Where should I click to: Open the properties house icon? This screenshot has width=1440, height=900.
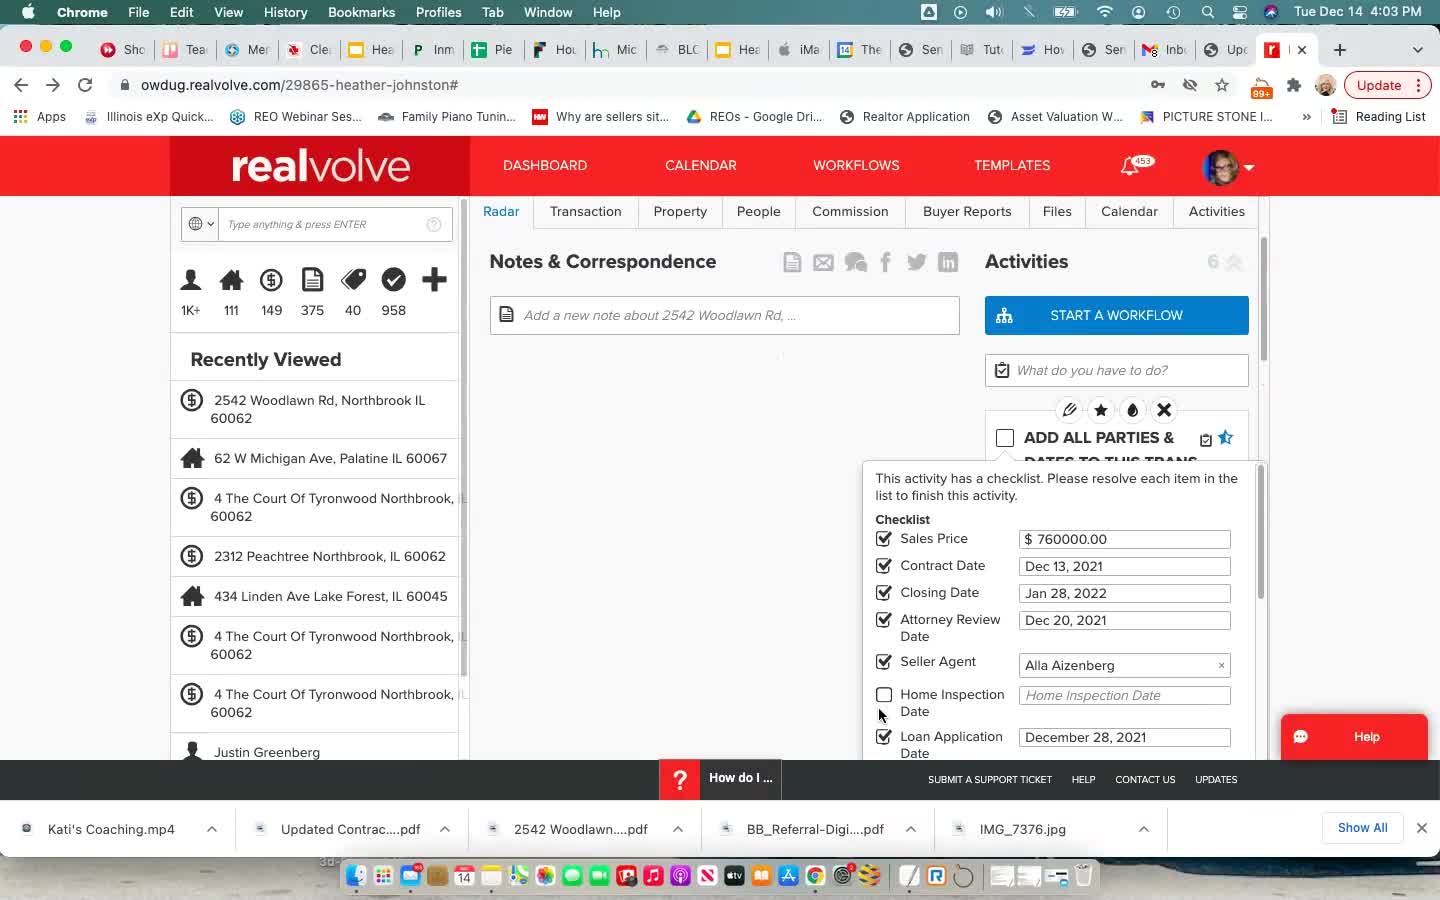[x=231, y=280]
